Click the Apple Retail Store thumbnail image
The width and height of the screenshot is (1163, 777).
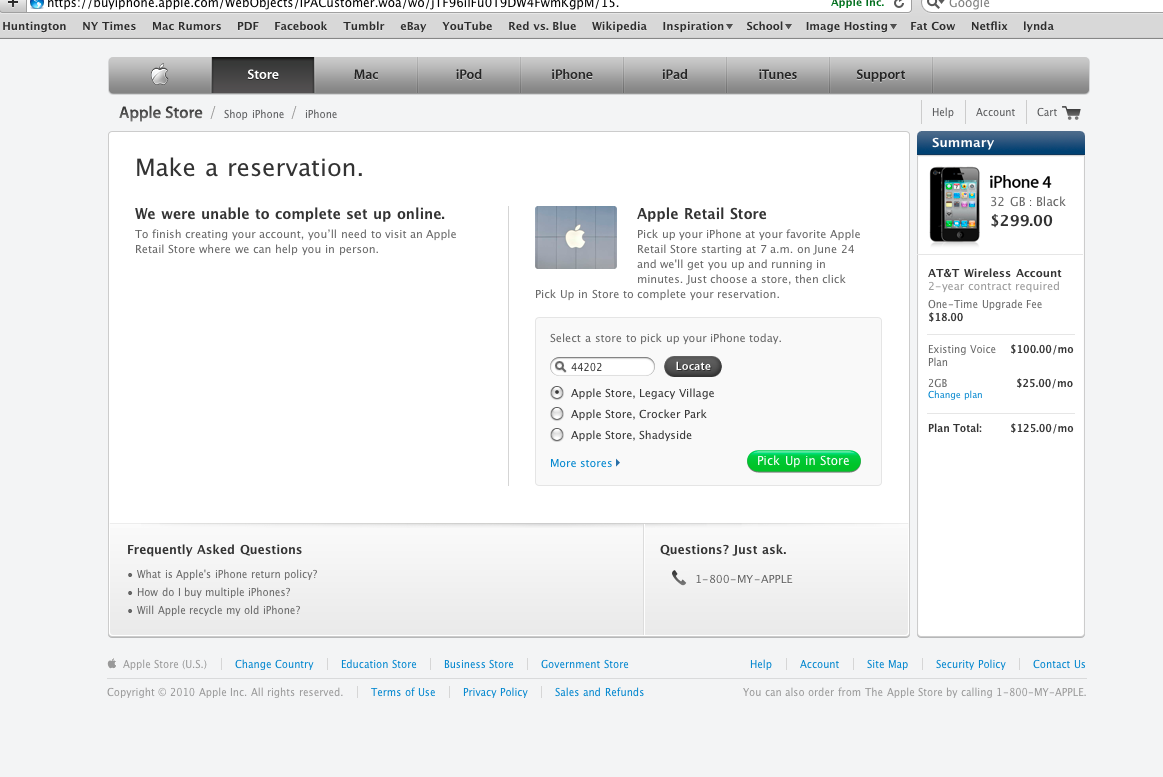tap(576, 237)
